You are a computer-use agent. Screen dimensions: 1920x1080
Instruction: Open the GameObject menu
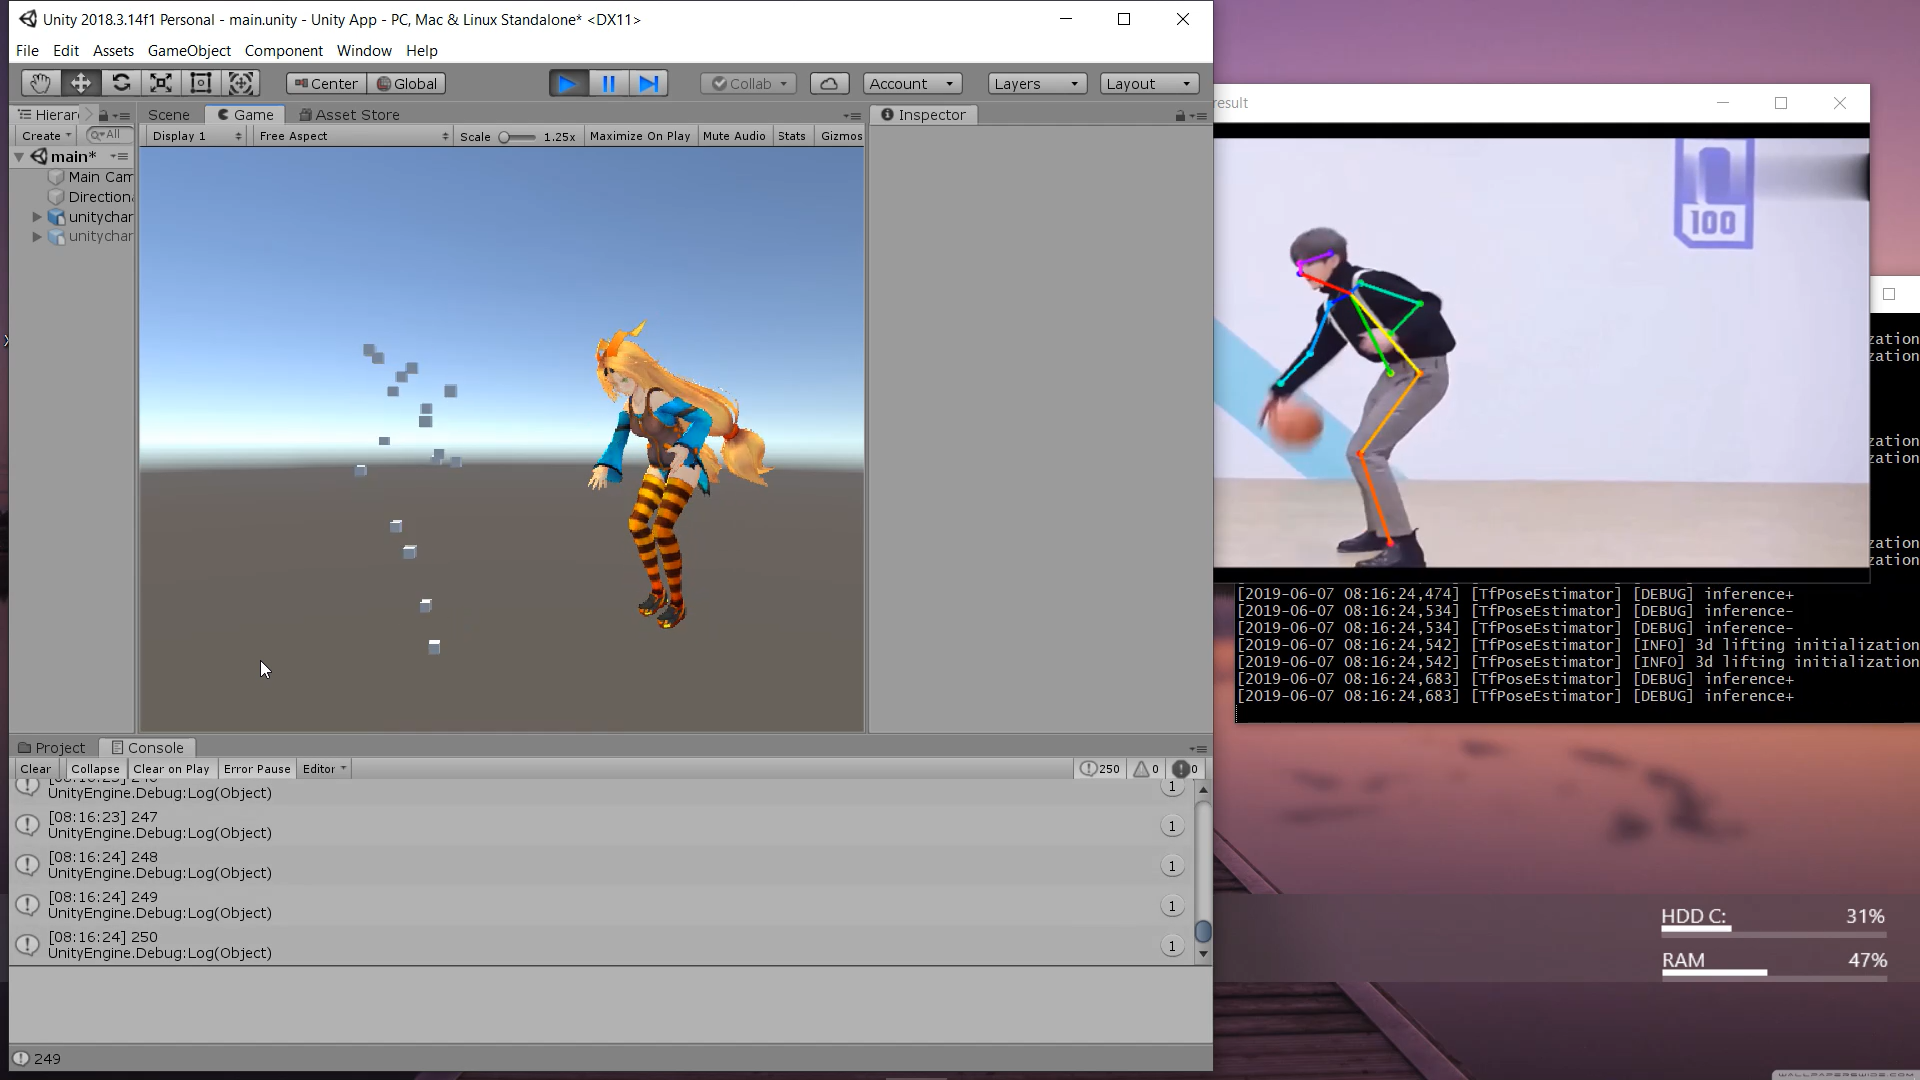(x=189, y=51)
